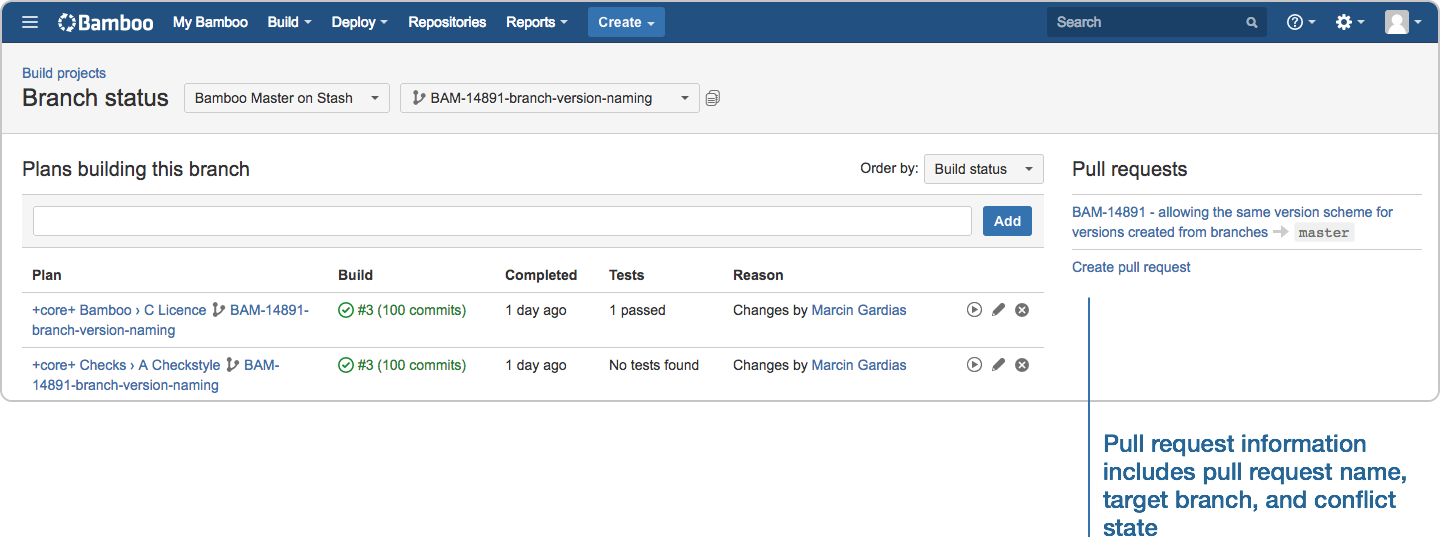Click the '1 day ago' C Licence cell
1440x560 pixels.
coord(536,310)
